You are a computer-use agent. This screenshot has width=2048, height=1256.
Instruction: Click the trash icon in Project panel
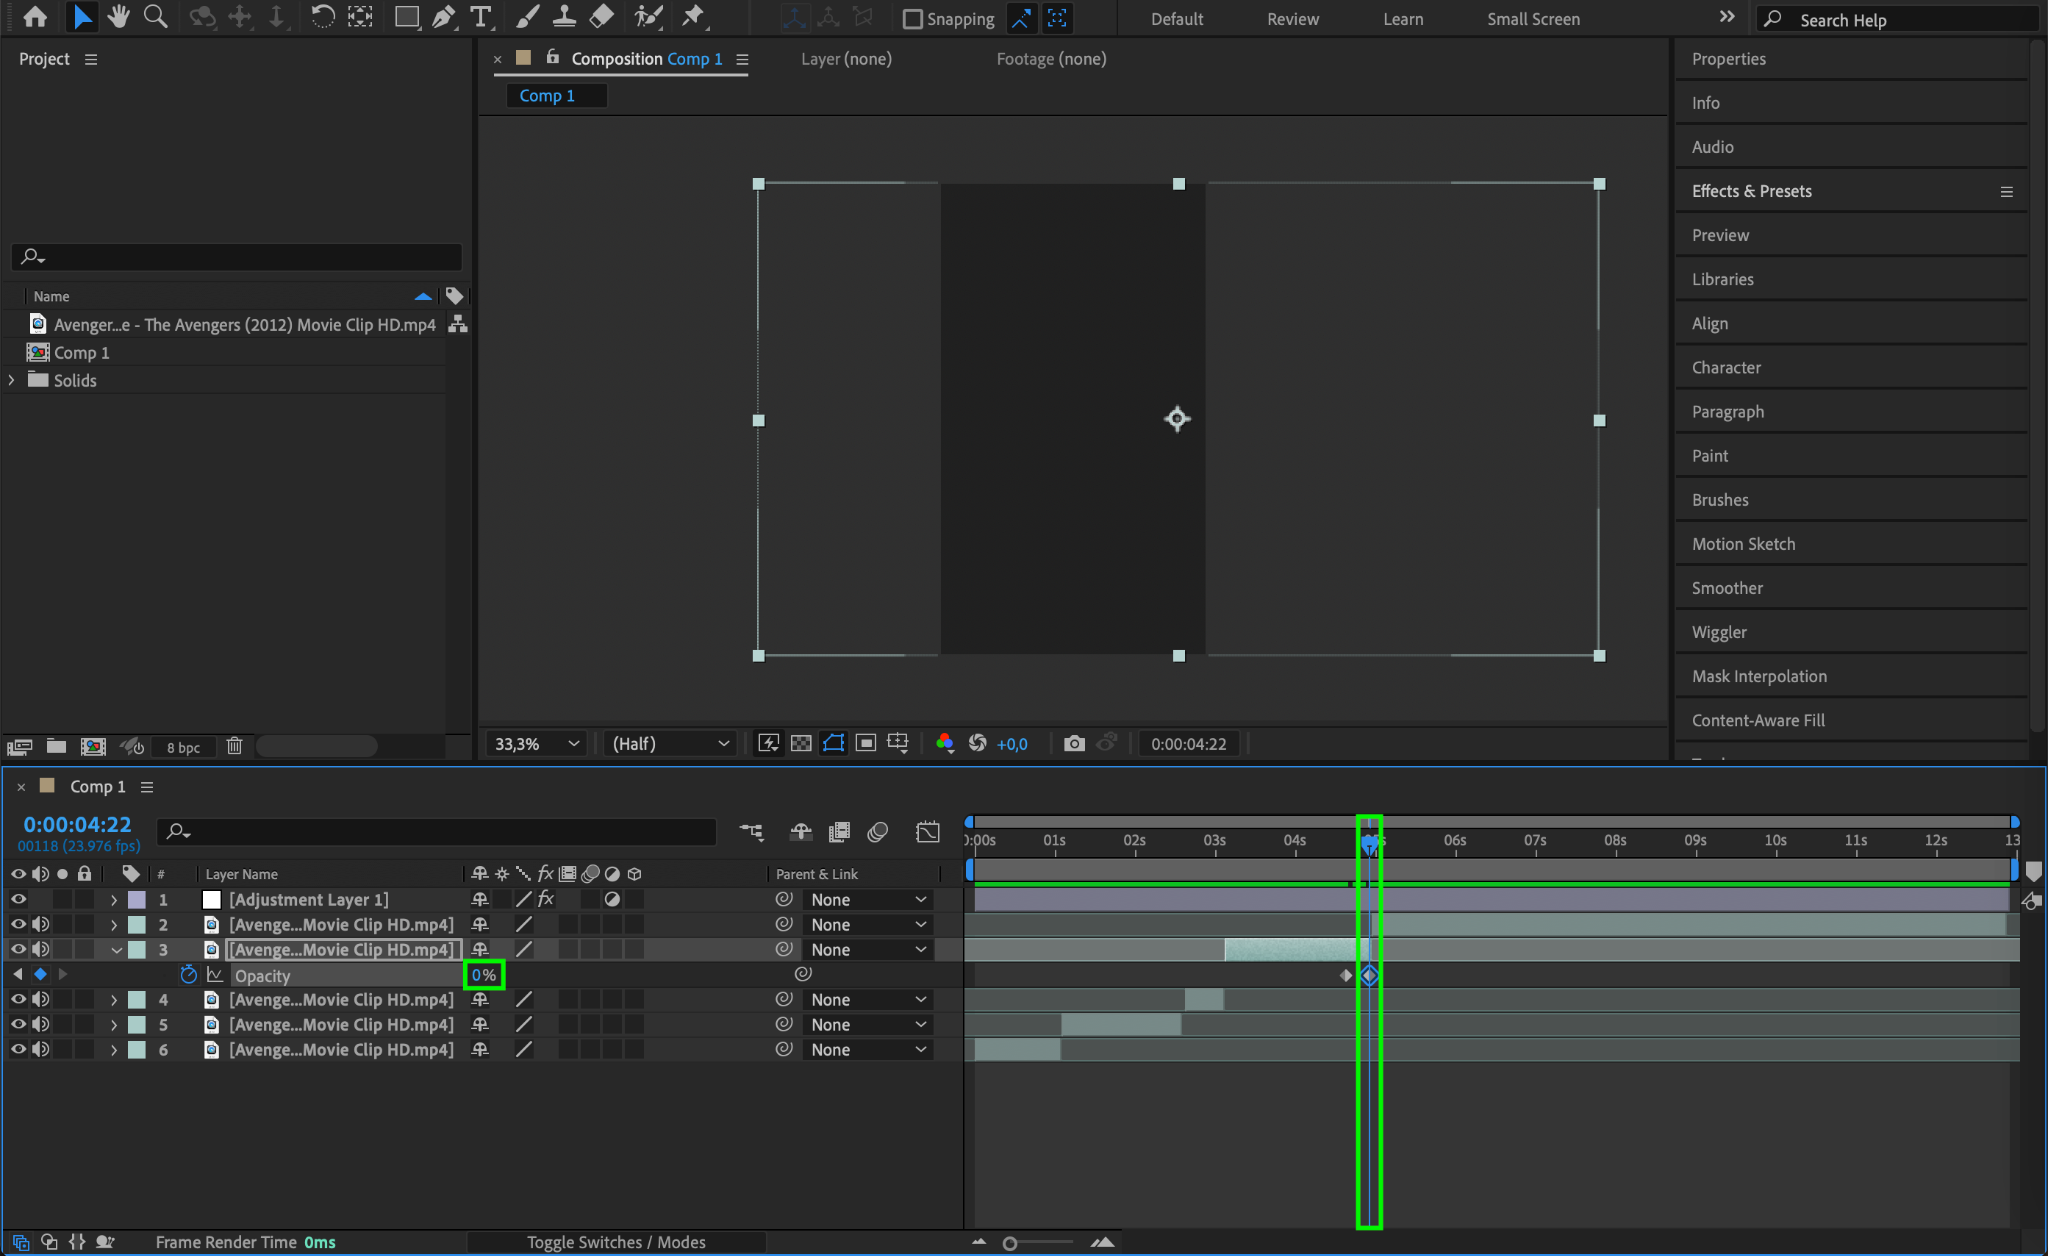[234, 746]
